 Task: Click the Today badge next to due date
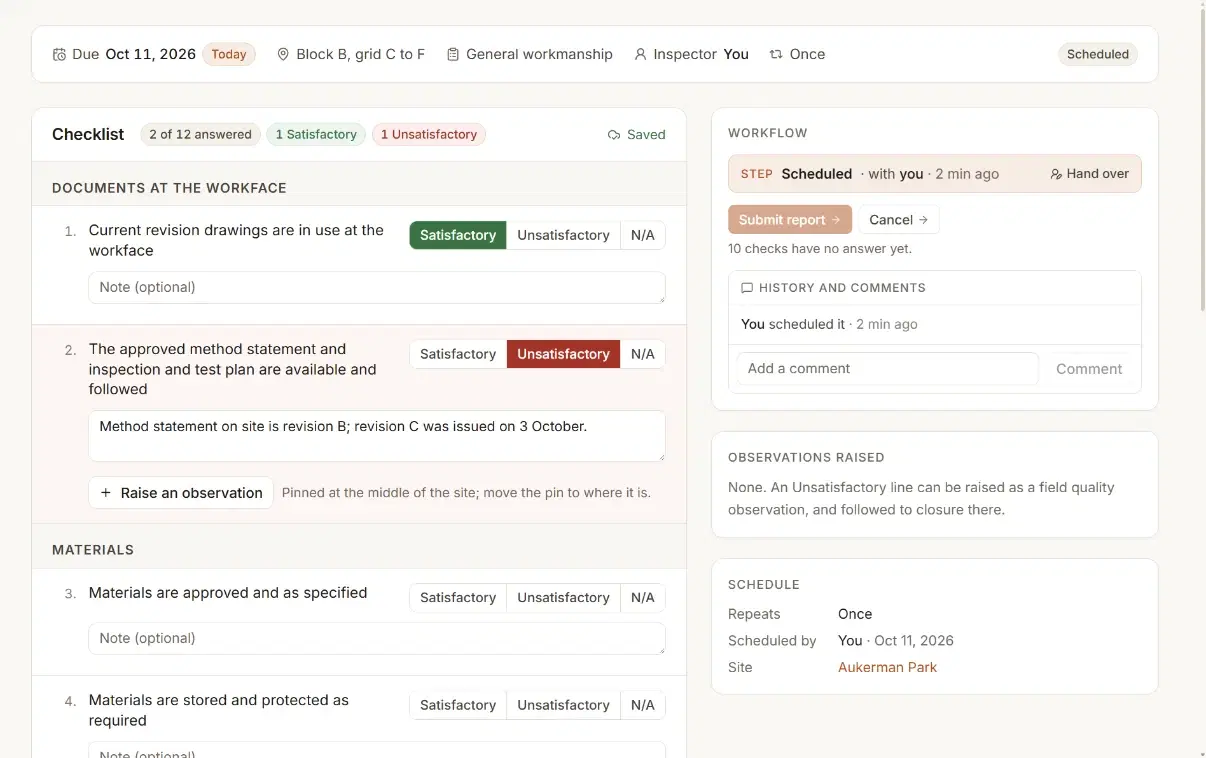pos(229,54)
